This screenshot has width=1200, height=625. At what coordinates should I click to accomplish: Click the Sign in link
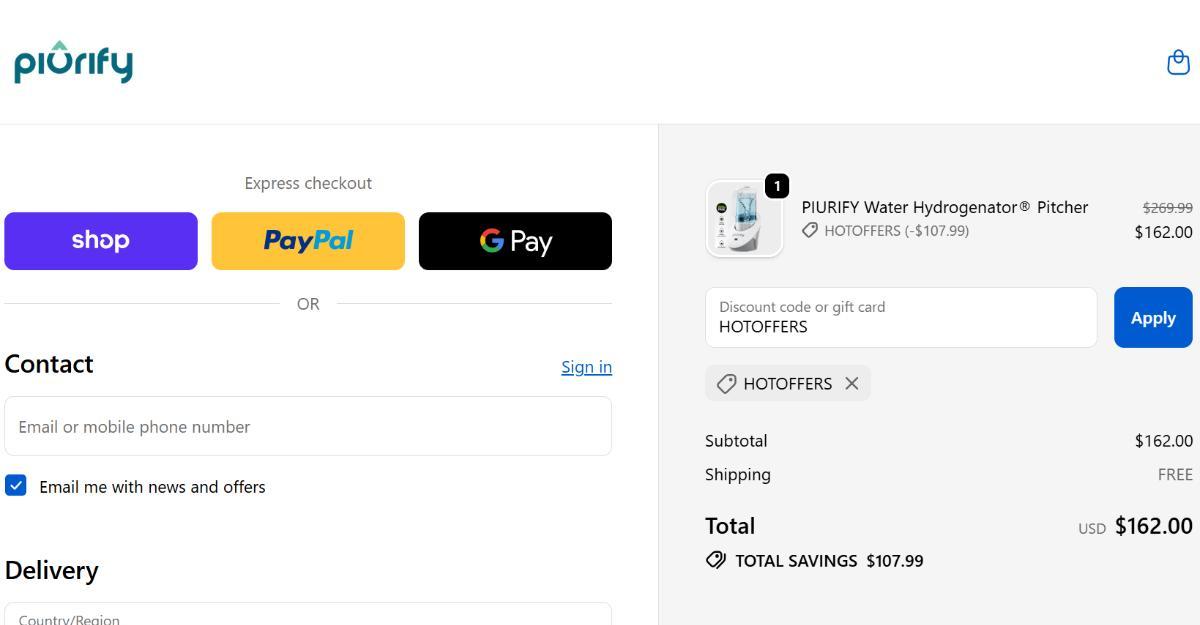click(x=586, y=367)
